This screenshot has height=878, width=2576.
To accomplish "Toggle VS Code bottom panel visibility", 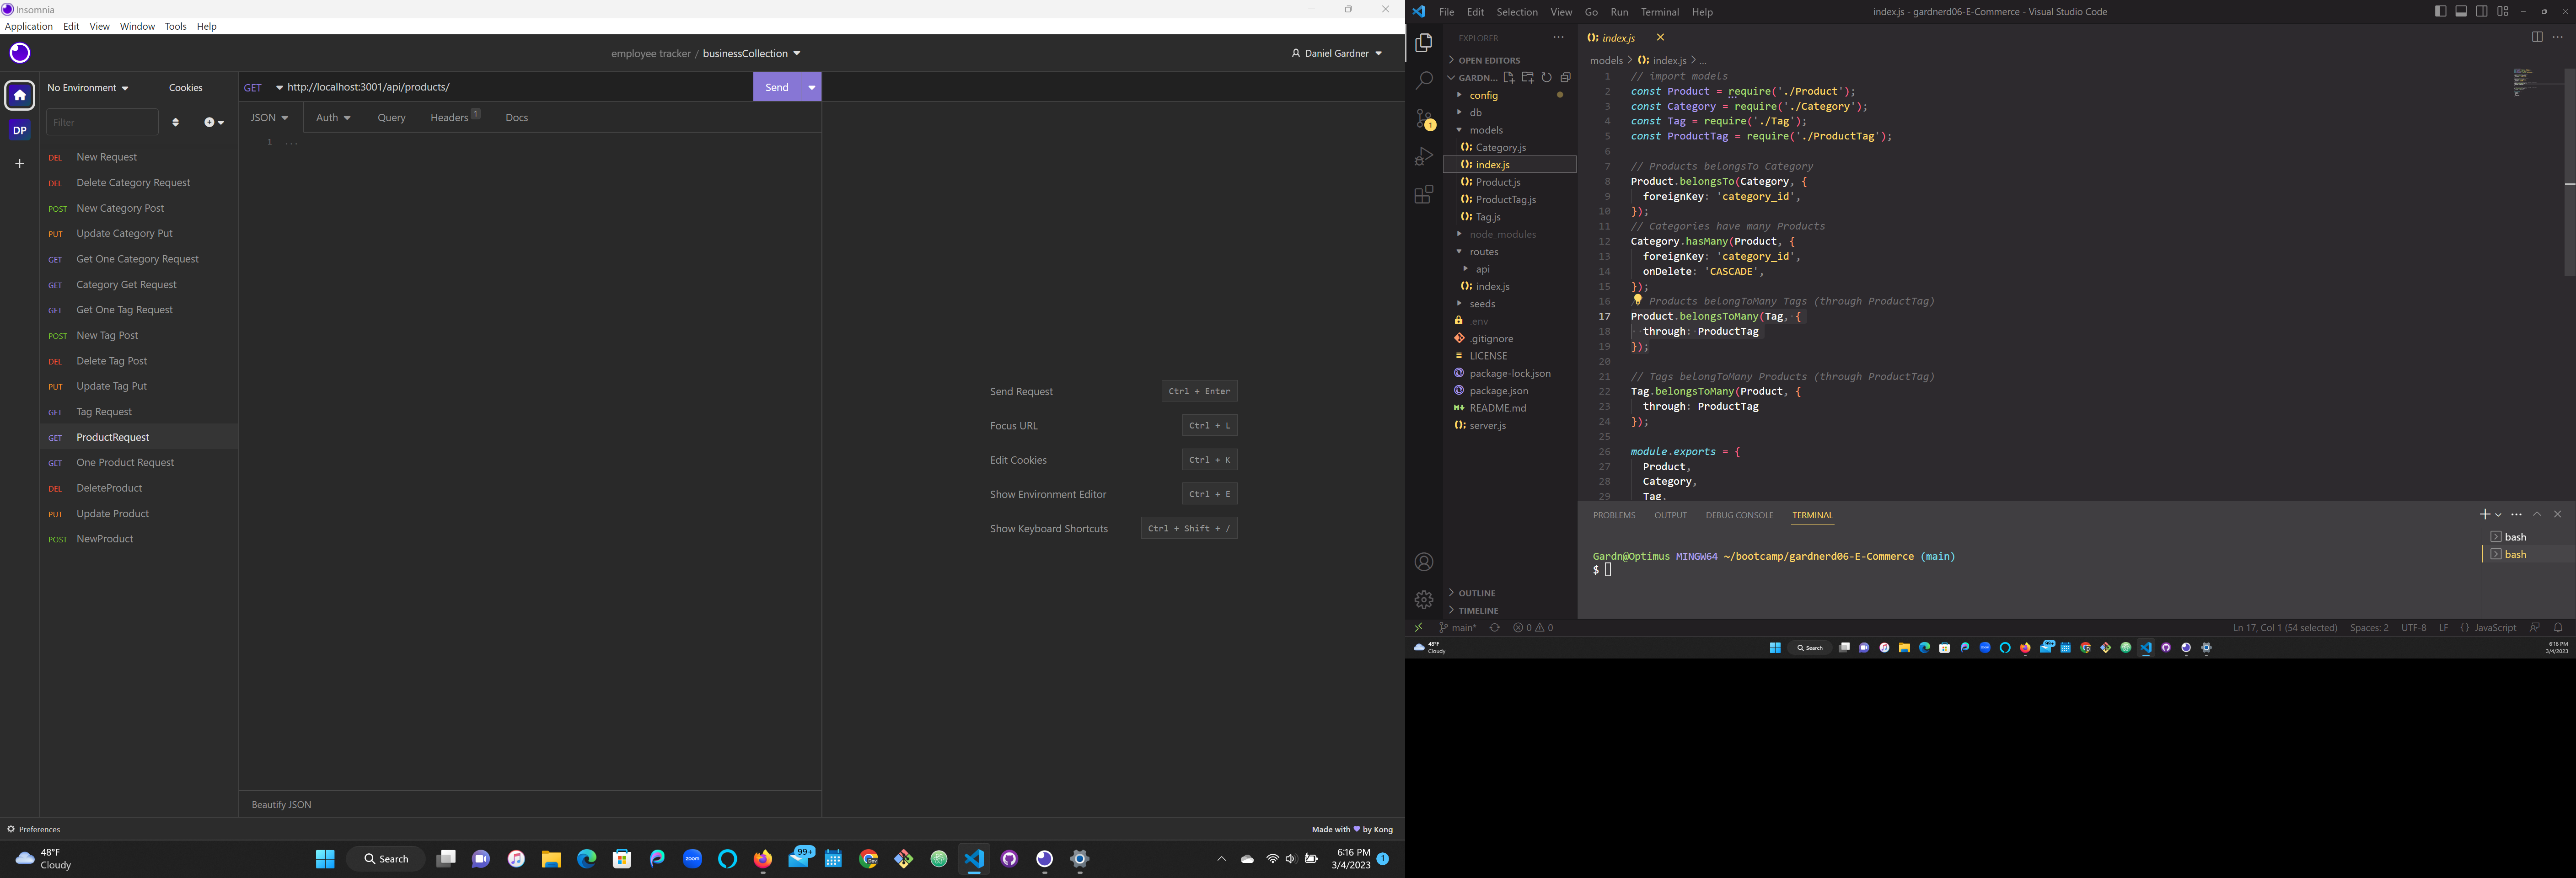I will (x=2462, y=11).
